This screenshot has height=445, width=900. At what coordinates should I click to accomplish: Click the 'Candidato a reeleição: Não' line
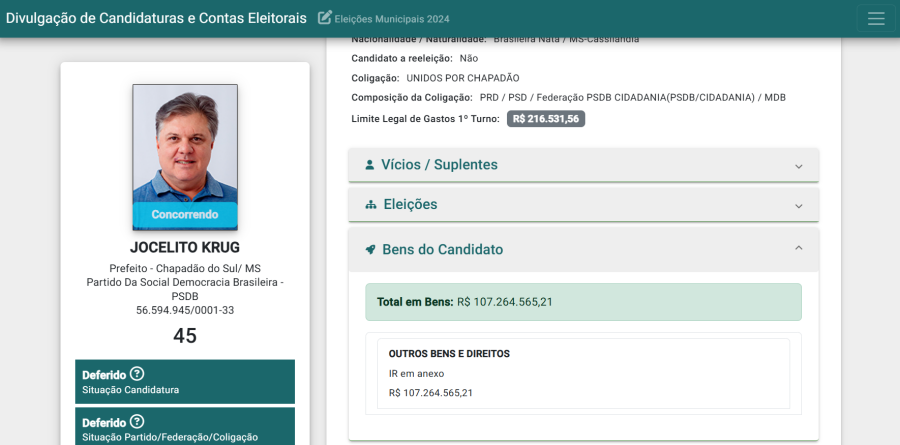414,59
